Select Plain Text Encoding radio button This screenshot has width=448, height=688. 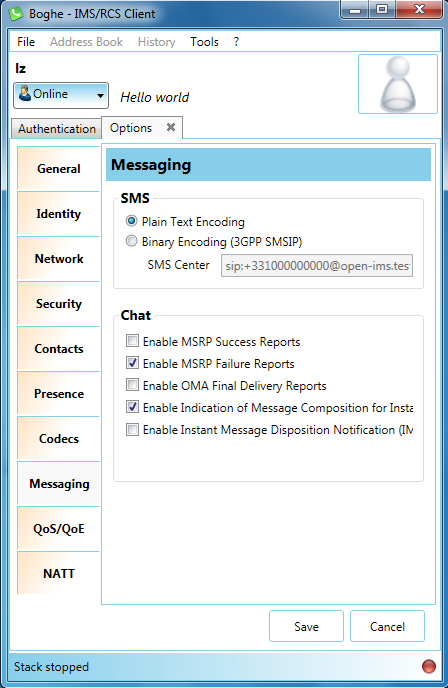tap(131, 221)
